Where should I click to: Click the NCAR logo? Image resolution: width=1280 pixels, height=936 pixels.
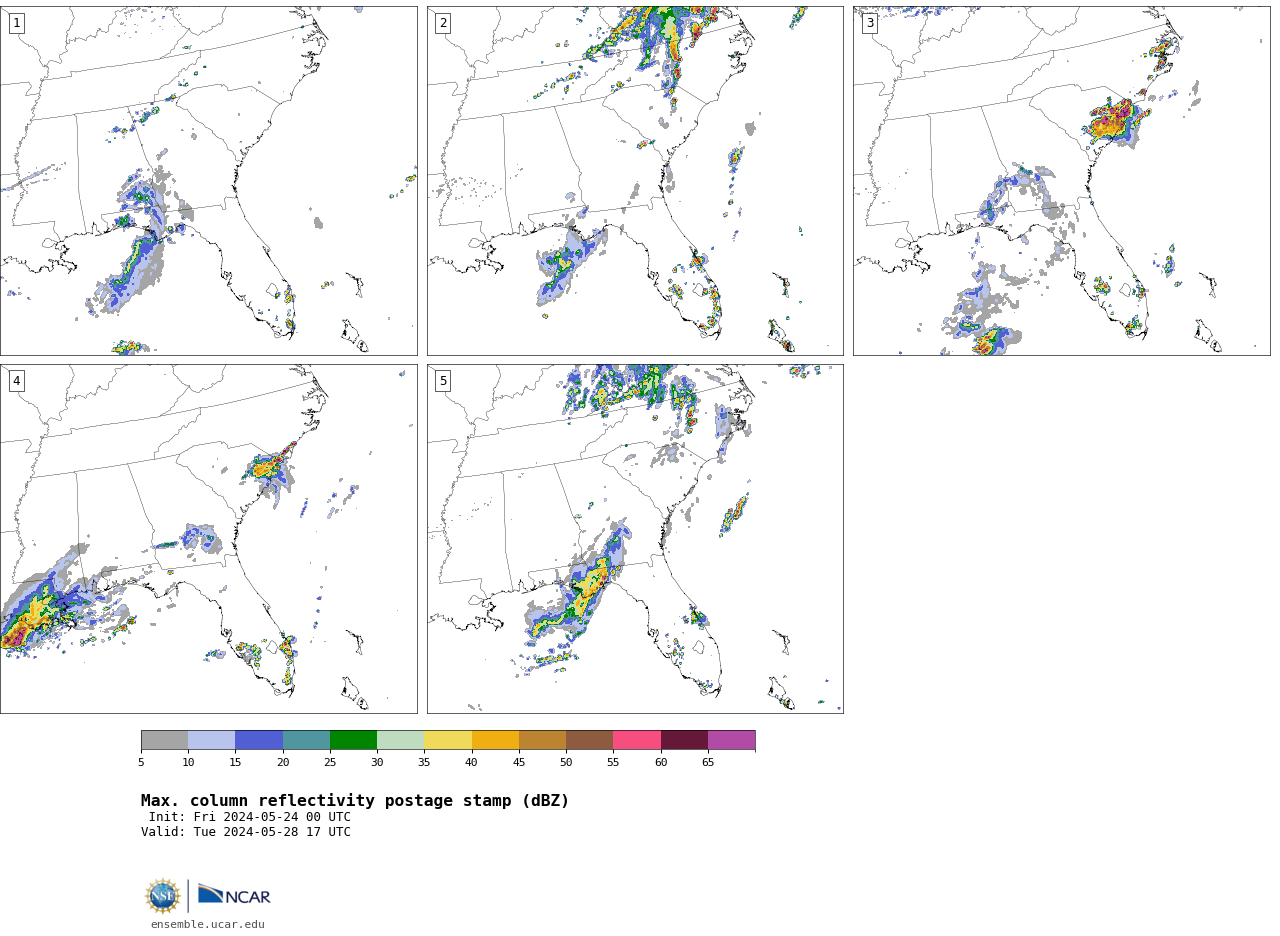click(x=234, y=895)
